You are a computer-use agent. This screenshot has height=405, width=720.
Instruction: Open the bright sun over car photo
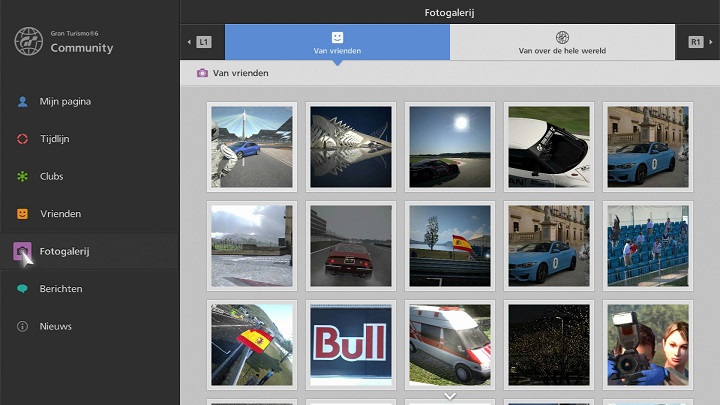[x=450, y=146]
